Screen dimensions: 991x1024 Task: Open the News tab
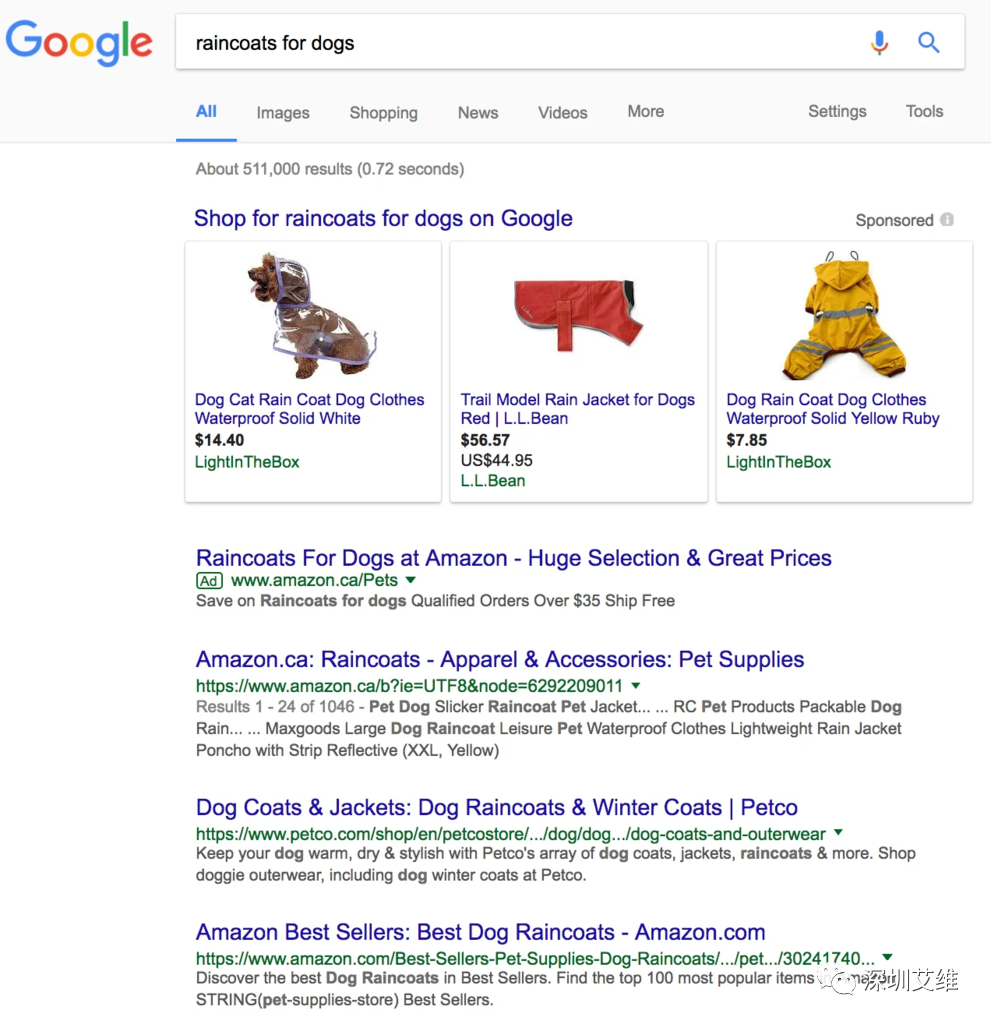pos(478,113)
